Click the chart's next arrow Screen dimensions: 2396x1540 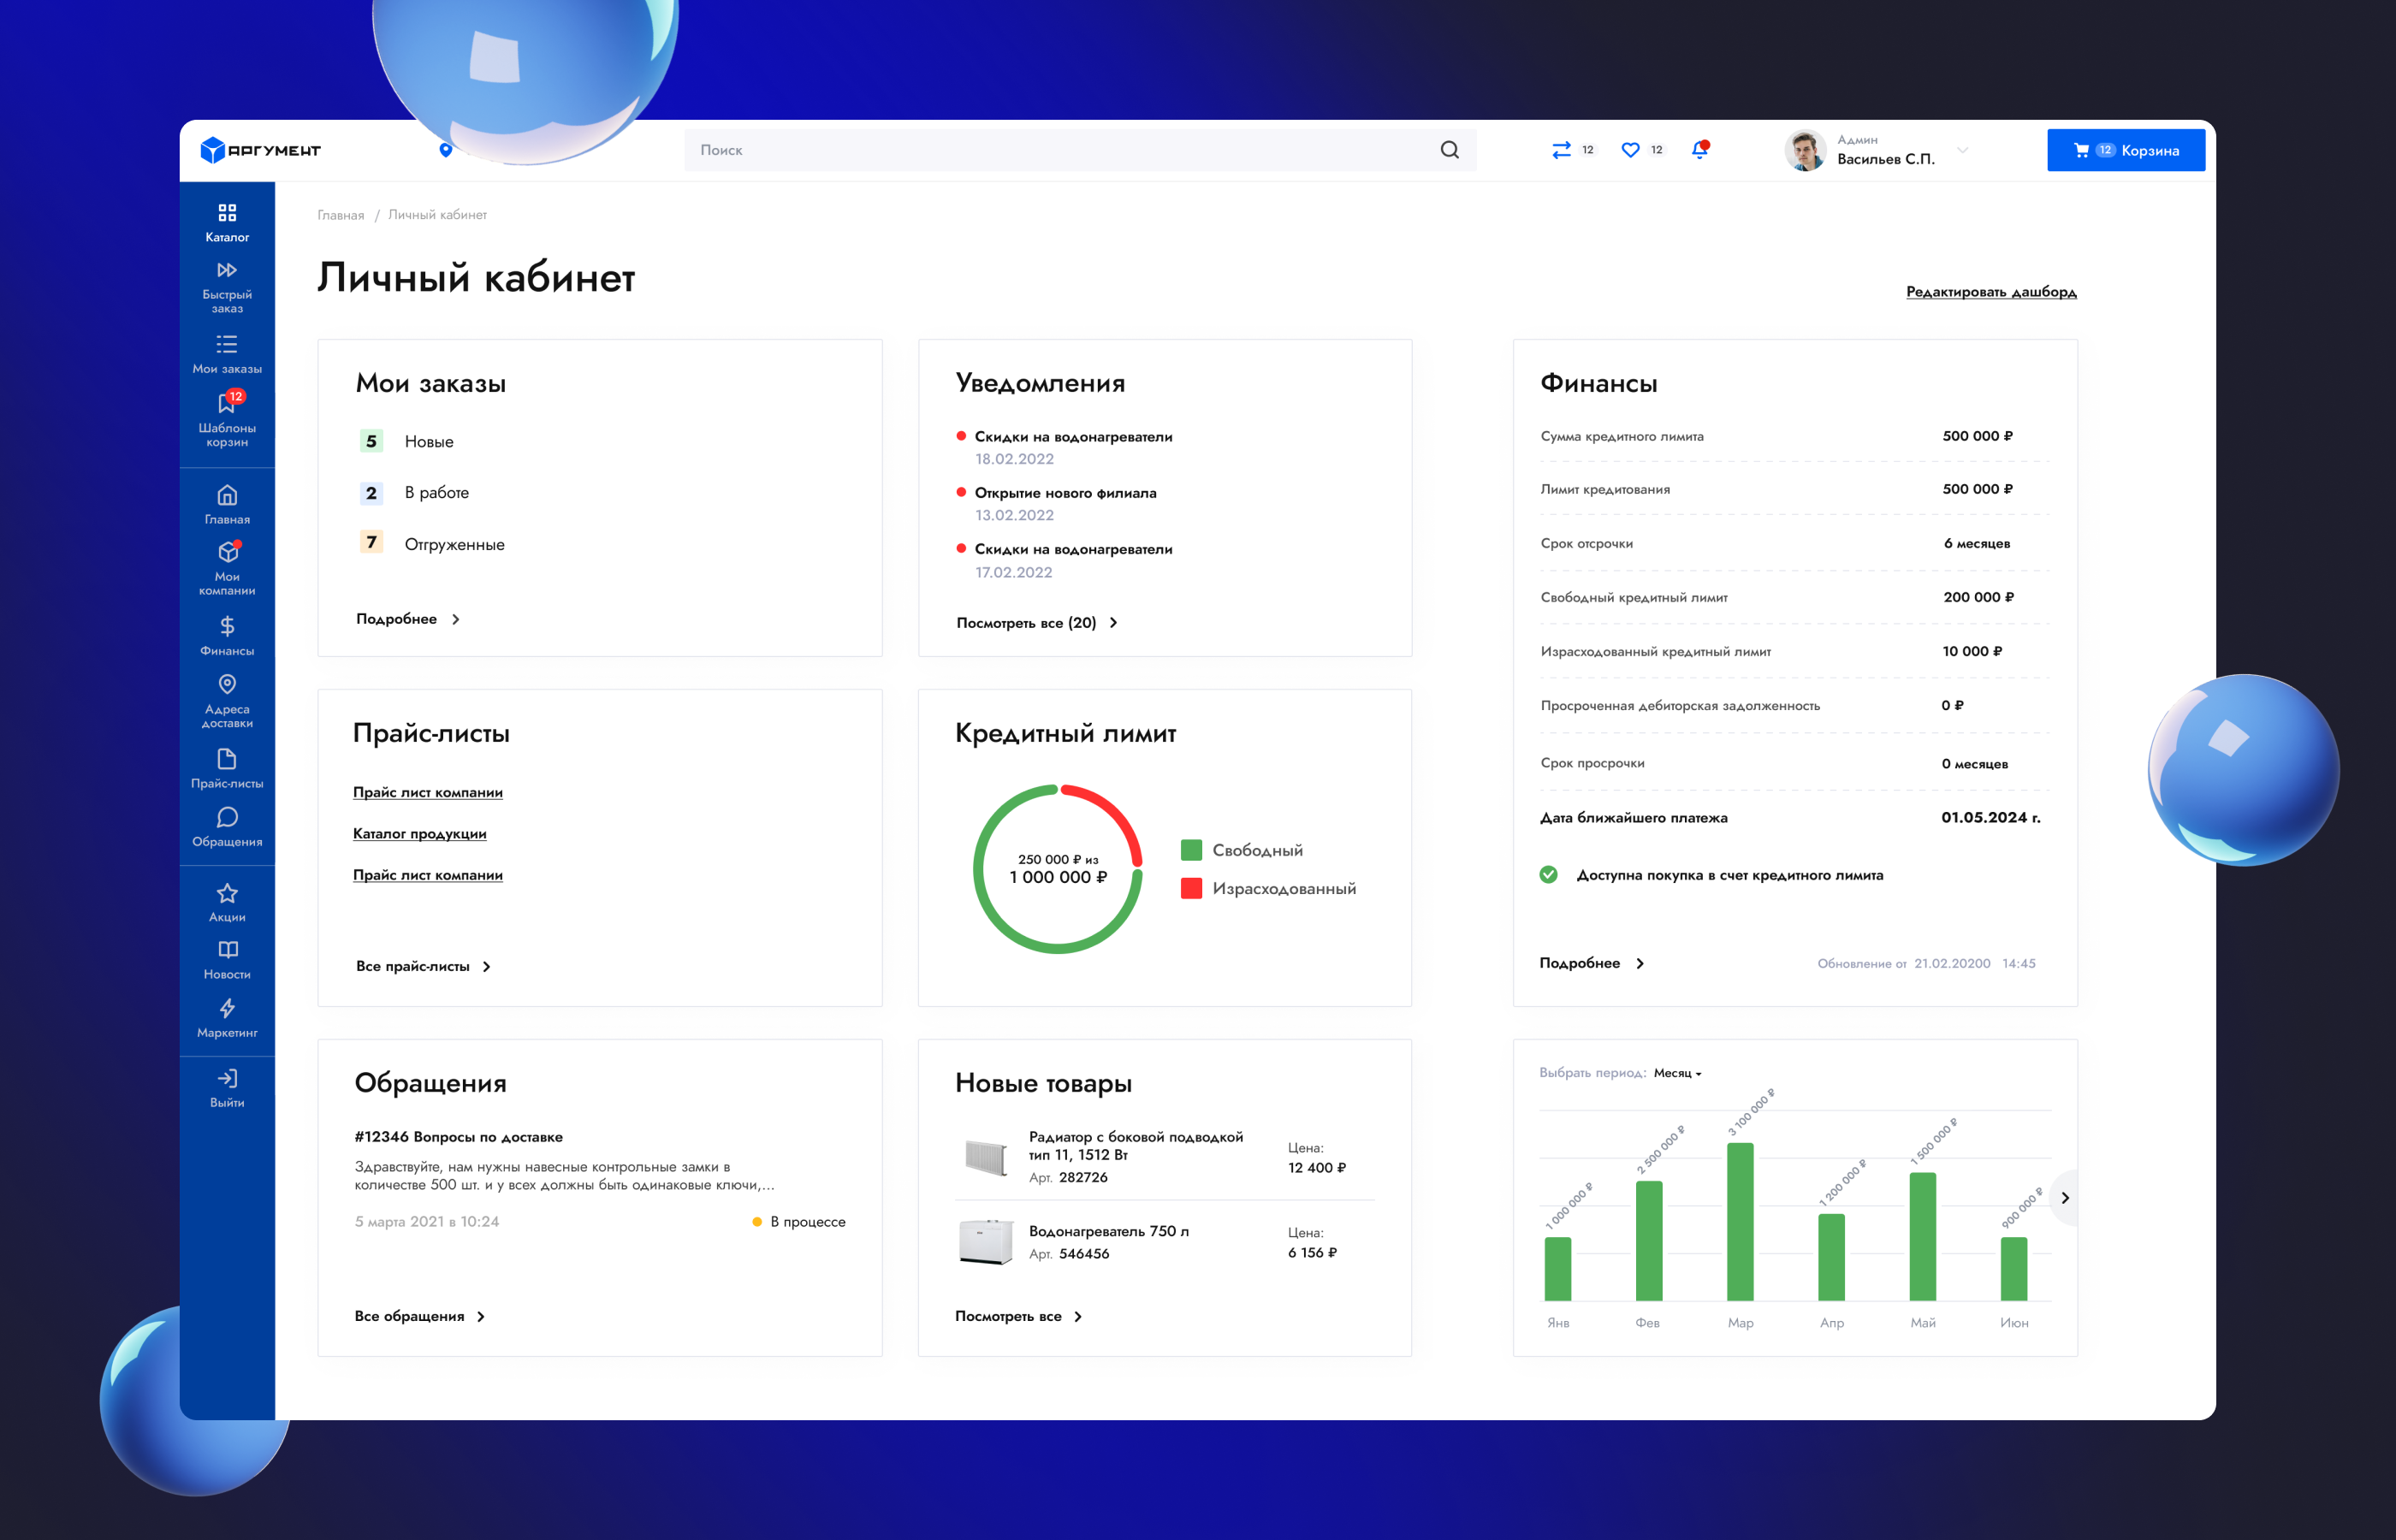[x=2064, y=1198]
